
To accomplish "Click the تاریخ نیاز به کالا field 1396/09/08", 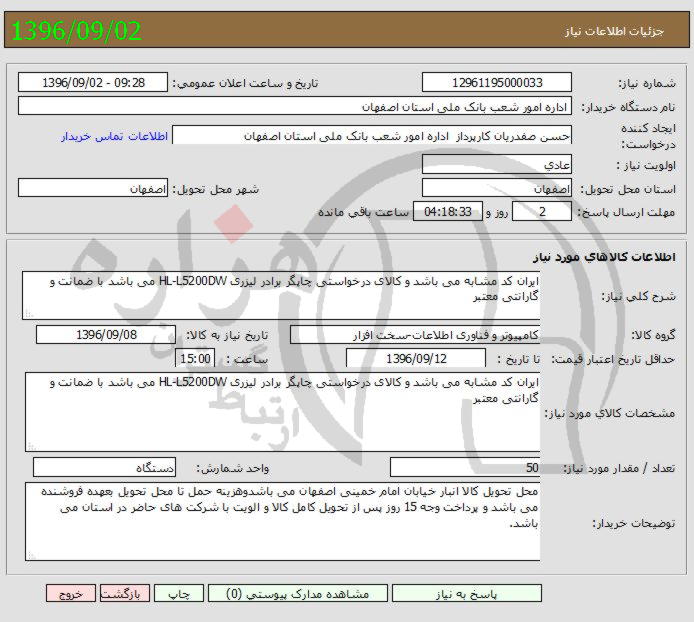I will click(106, 335).
